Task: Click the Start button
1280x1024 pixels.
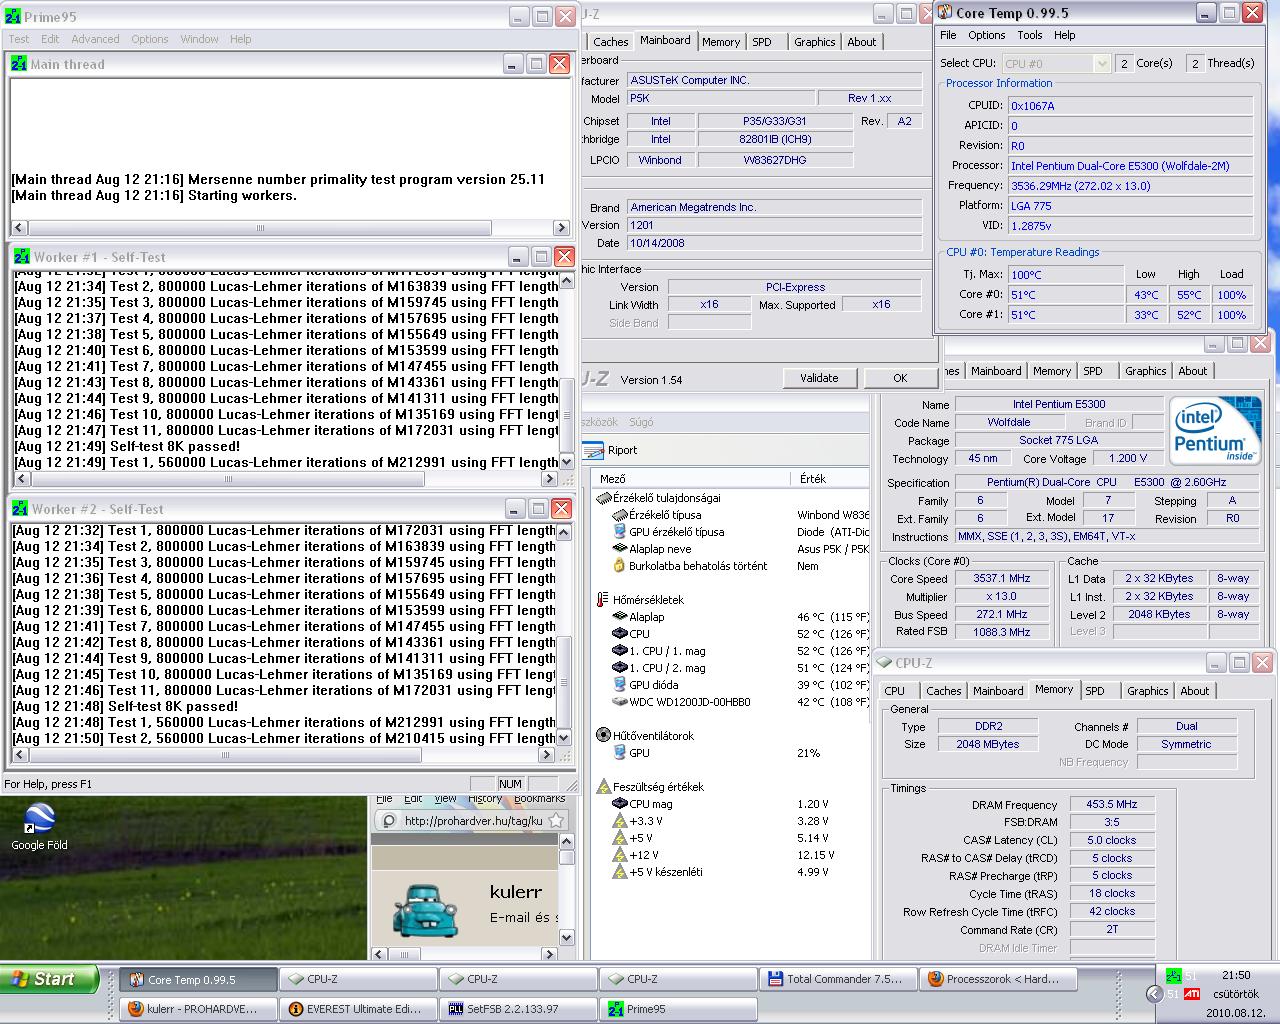Action: [x=50, y=979]
